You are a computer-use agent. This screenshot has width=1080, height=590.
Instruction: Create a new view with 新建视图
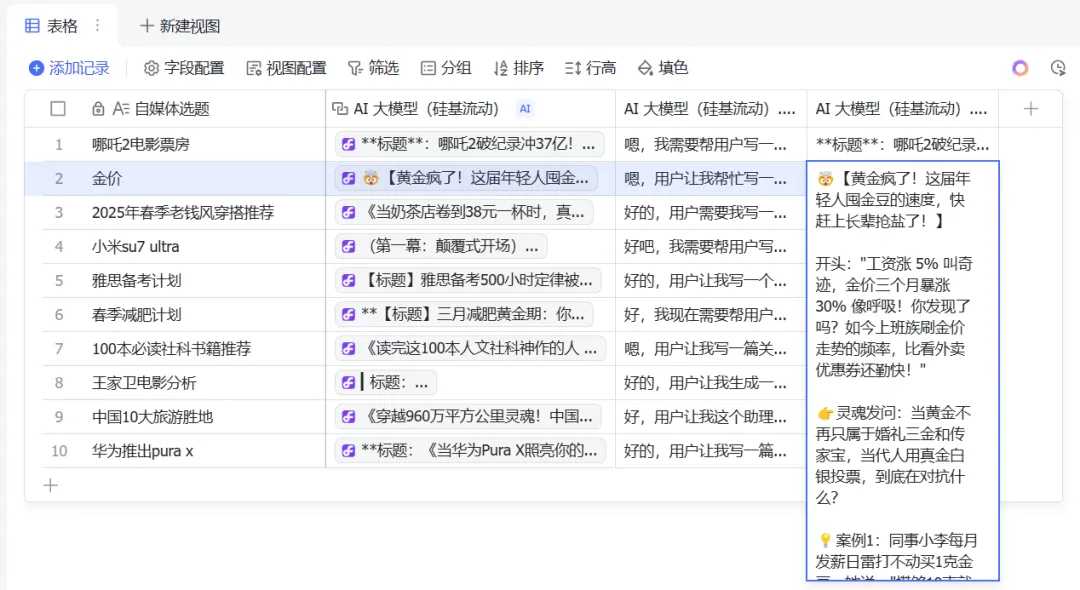click(x=180, y=26)
